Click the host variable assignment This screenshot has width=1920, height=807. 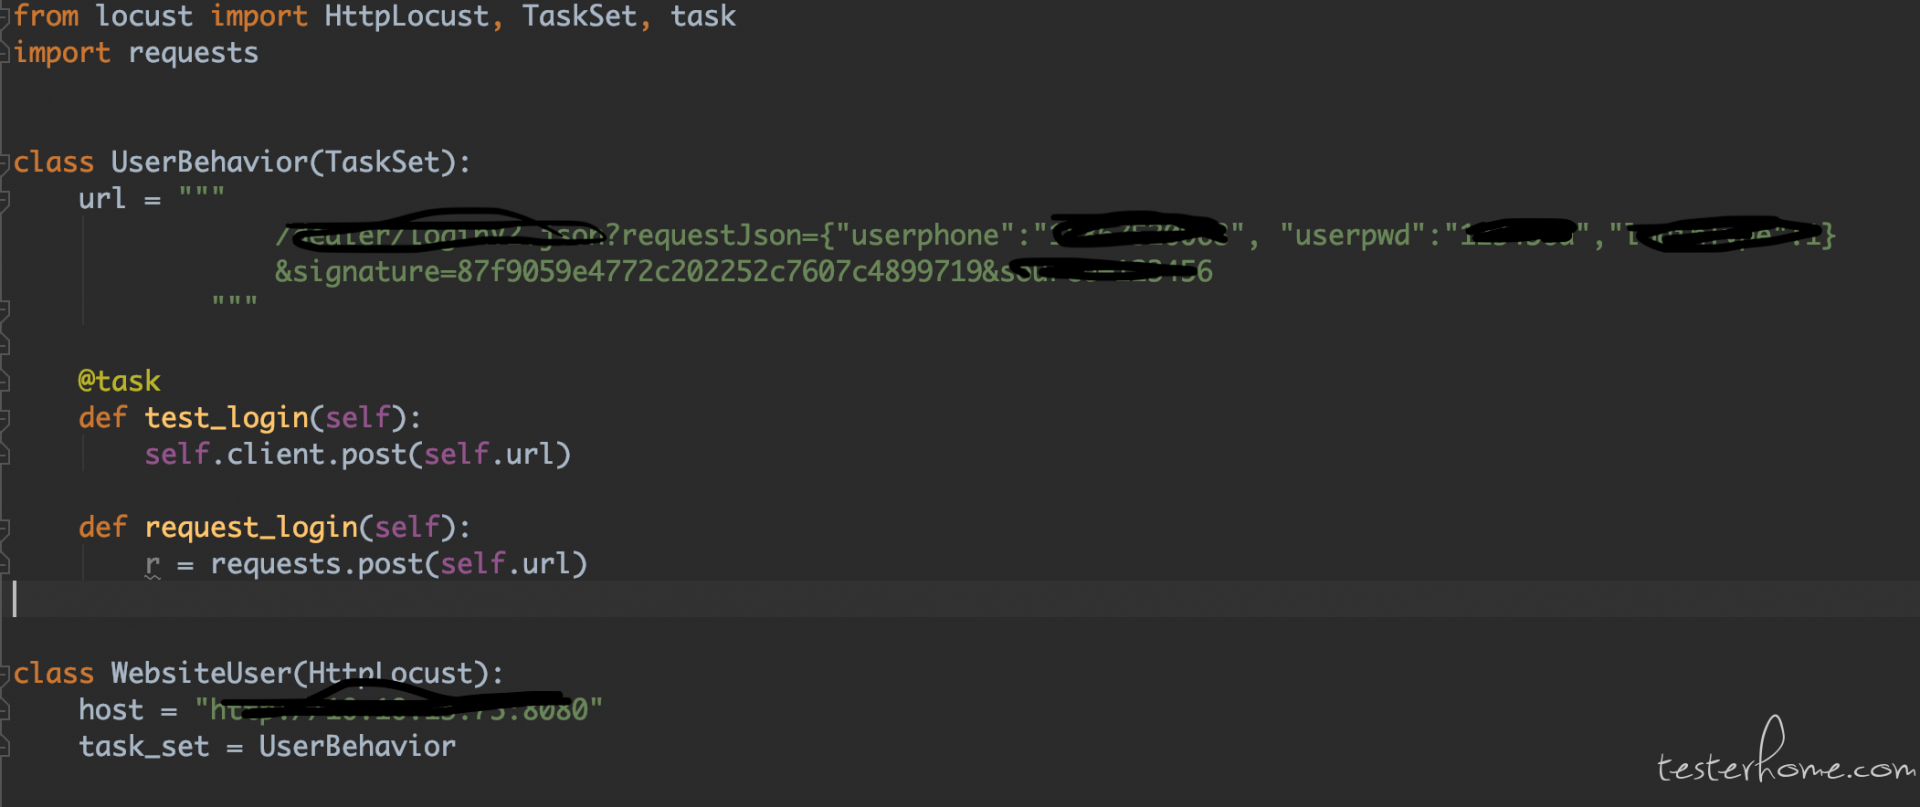click(111, 710)
